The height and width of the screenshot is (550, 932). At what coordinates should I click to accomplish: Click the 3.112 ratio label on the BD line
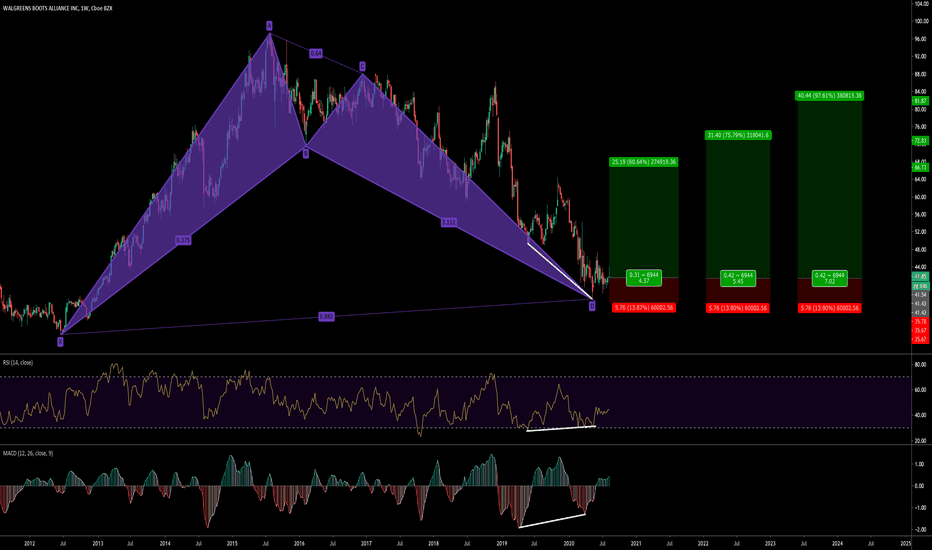click(x=449, y=222)
